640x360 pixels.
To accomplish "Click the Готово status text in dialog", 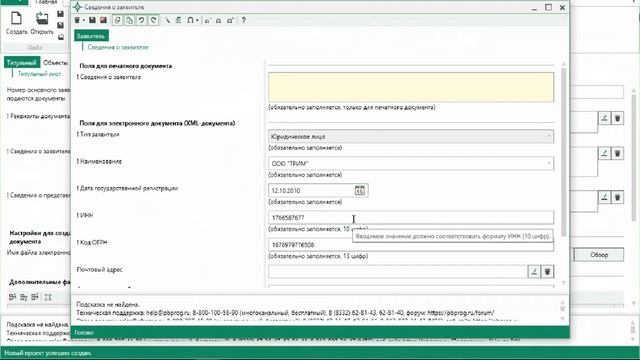I will click(84, 333).
